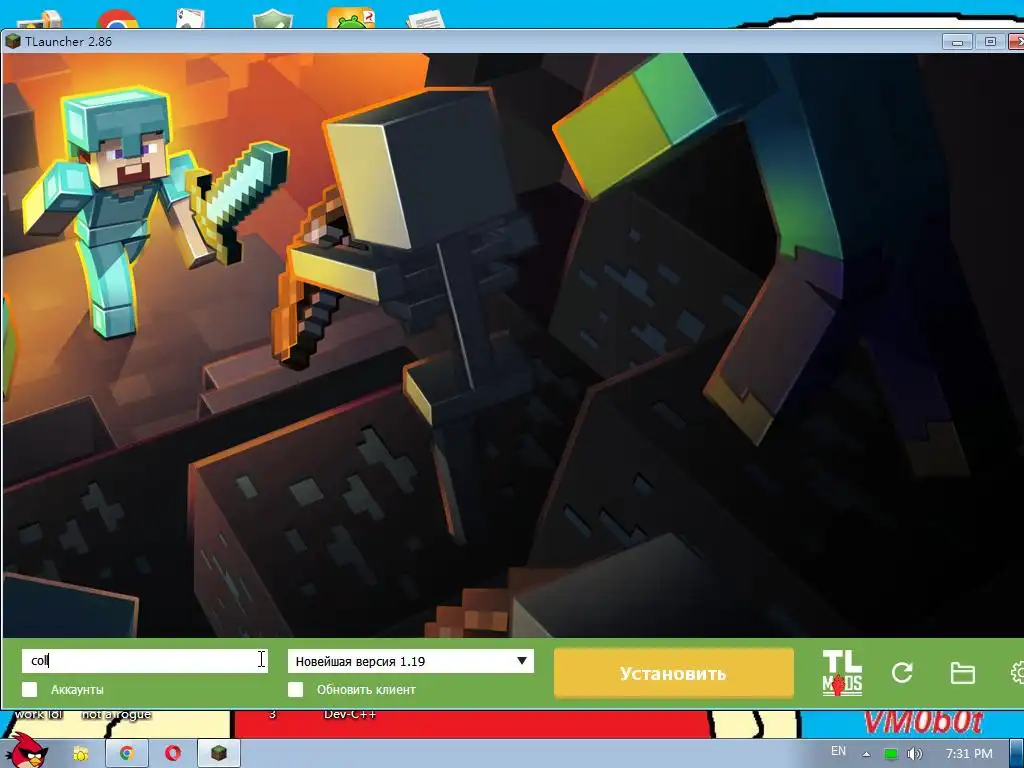
Task: Click the green network tray icon
Action: tap(890, 754)
